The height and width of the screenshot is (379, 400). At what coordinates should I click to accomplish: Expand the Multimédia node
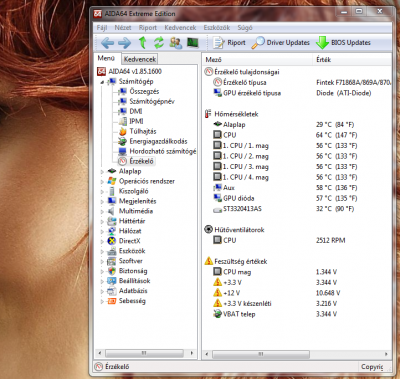click(102, 212)
